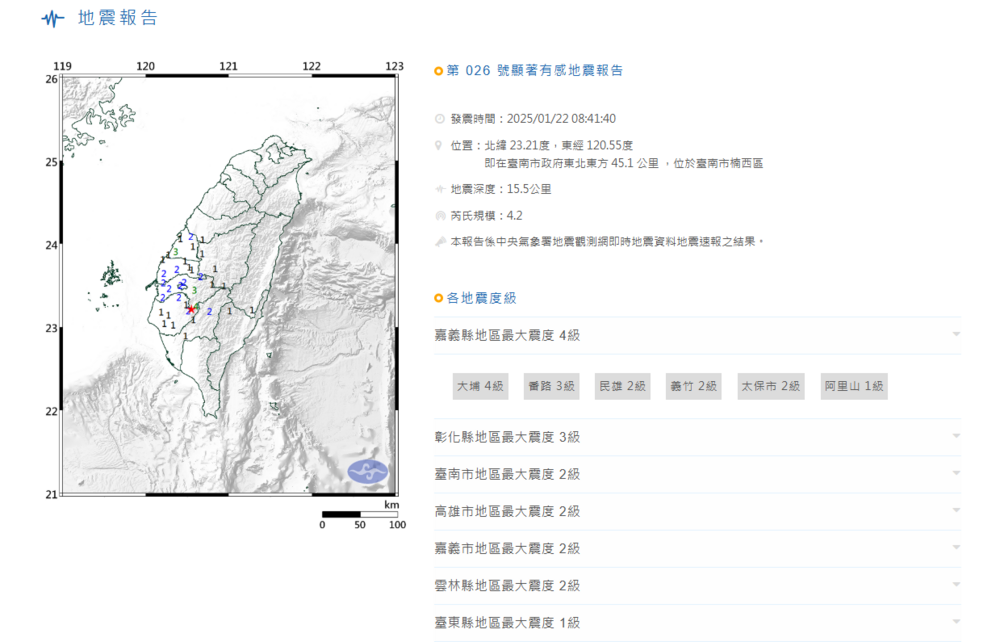Click the seismic wave icon beside 地震報告
The height and width of the screenshot is (642, 1000).
52,19
